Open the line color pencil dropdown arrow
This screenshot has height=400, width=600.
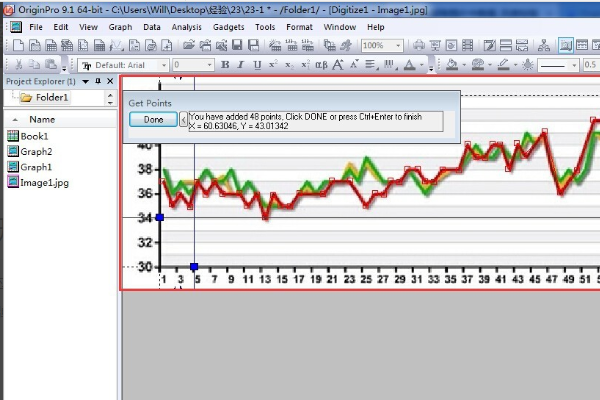point(515,65)
